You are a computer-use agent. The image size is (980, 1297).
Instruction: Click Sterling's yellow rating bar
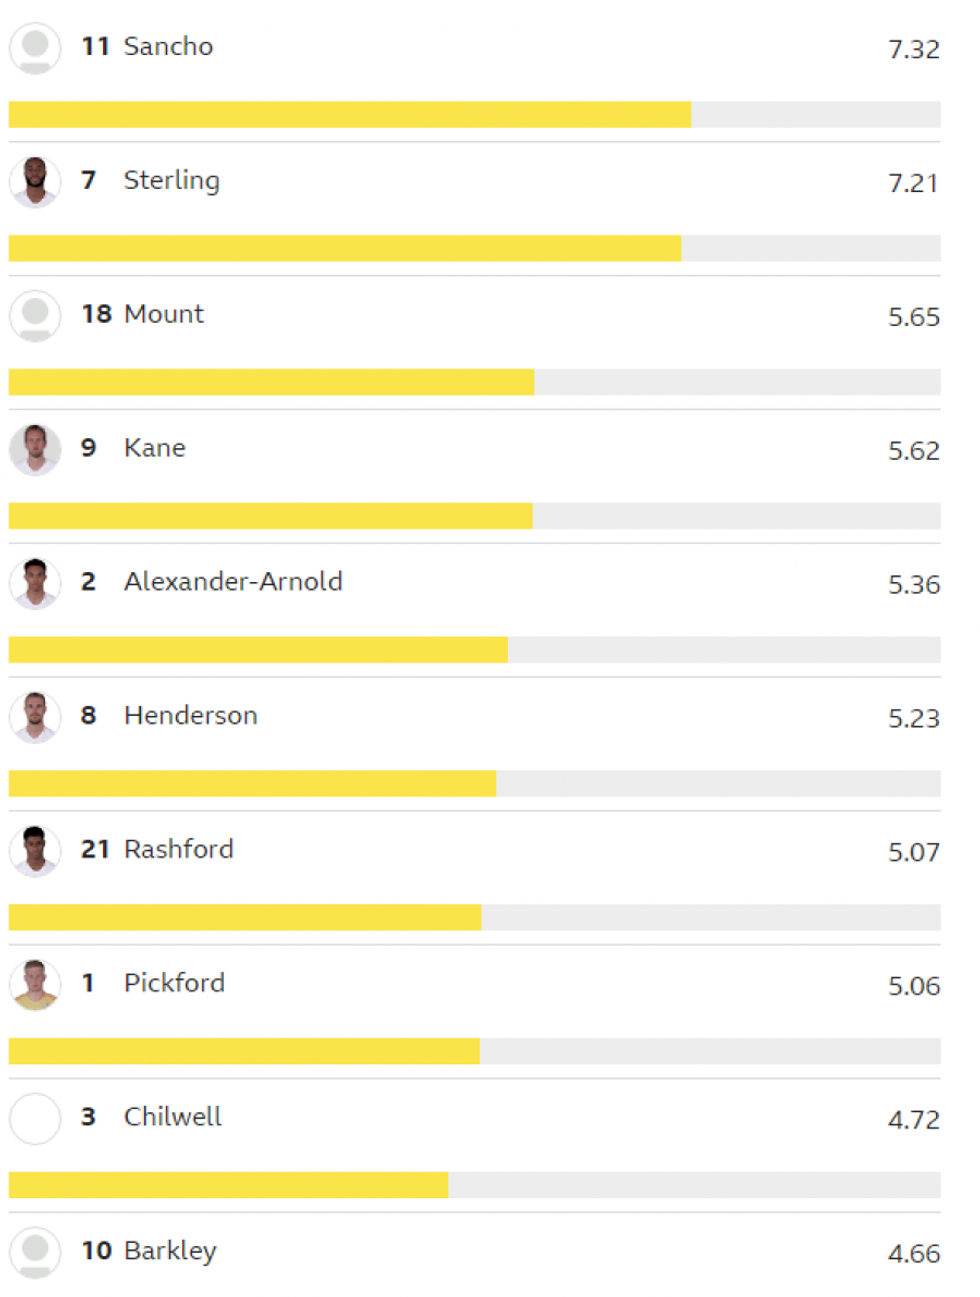click(x=344, y=248)
